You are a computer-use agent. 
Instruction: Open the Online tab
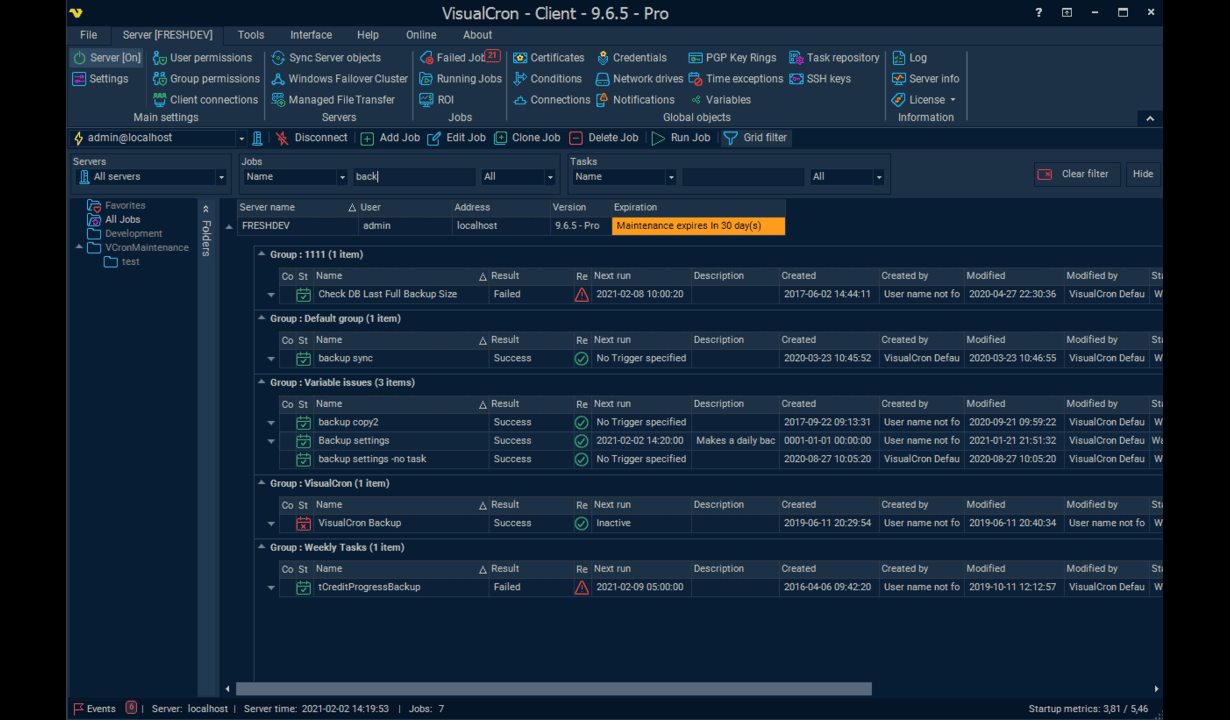click(421, 35)
